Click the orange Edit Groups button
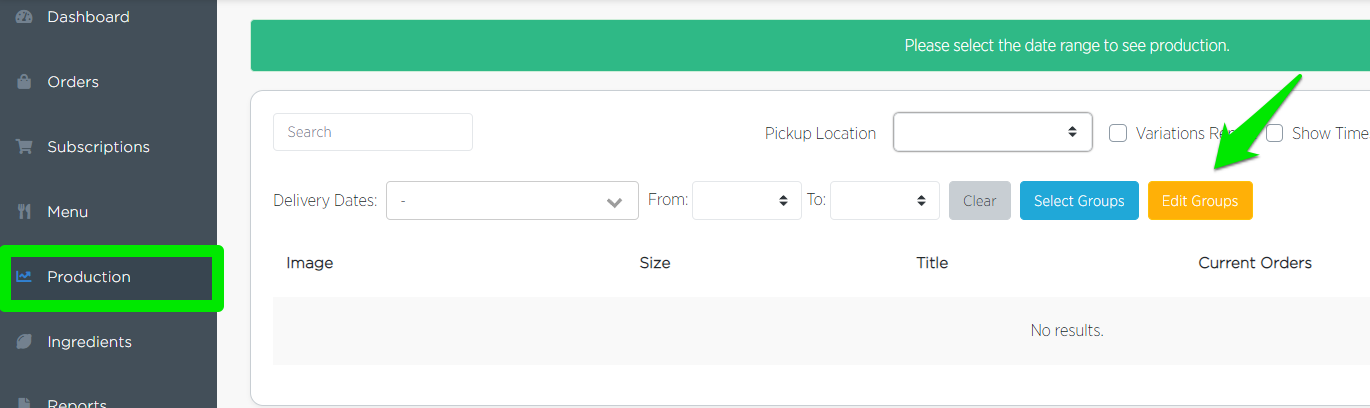The image size is (1370, 408). [x=1199, y=200]
